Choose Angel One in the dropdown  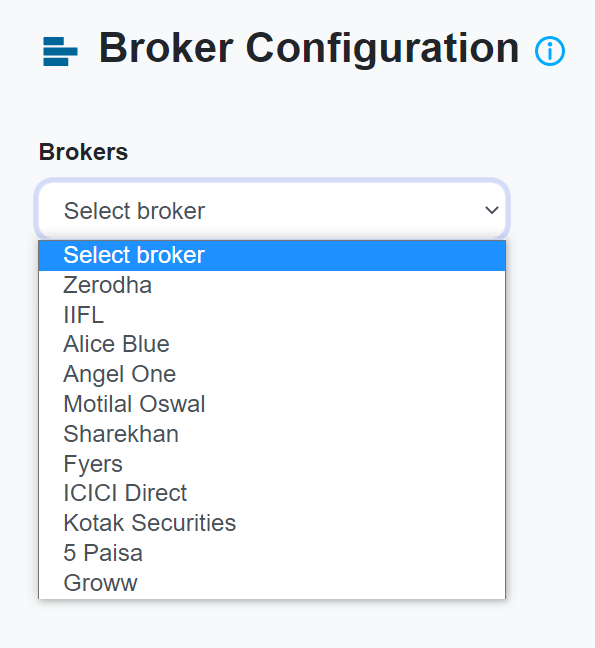[x=272, y=374]
